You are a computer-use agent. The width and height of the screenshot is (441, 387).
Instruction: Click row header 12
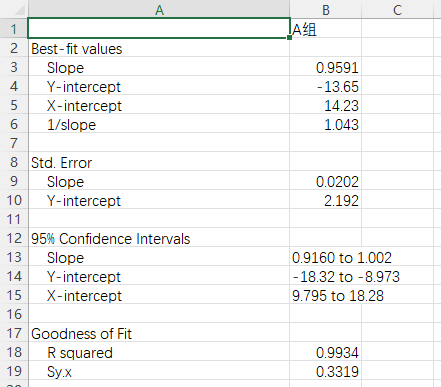(14, 238)
